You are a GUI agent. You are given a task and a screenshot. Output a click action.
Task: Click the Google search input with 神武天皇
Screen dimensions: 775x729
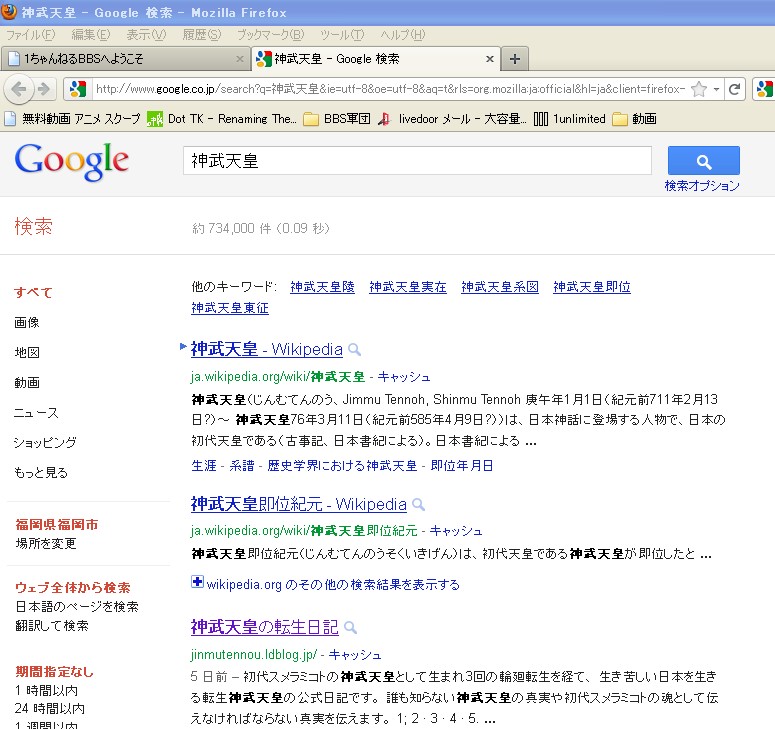click(x=417, y=161)
